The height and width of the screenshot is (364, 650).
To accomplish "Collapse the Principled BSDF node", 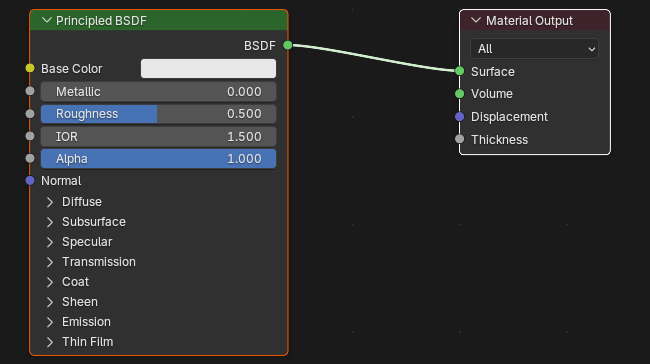I will coord(47,20).
